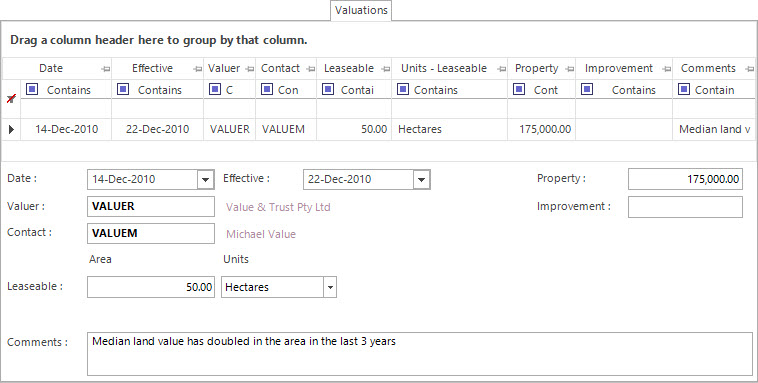Click the pin icon in Date column header
This screenshot has height=383, width=758.
click(106, 69)
